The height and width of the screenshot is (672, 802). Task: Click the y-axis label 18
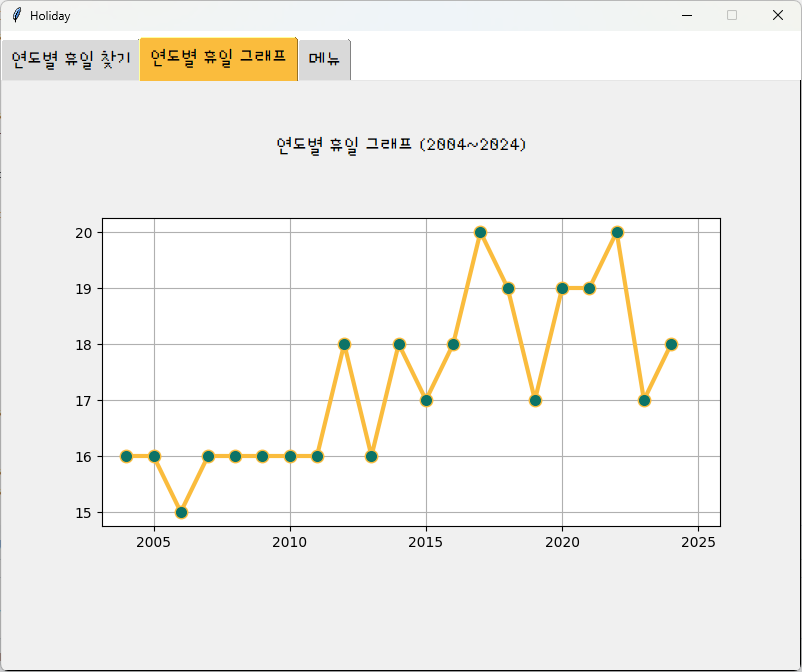tap(84, 345)
